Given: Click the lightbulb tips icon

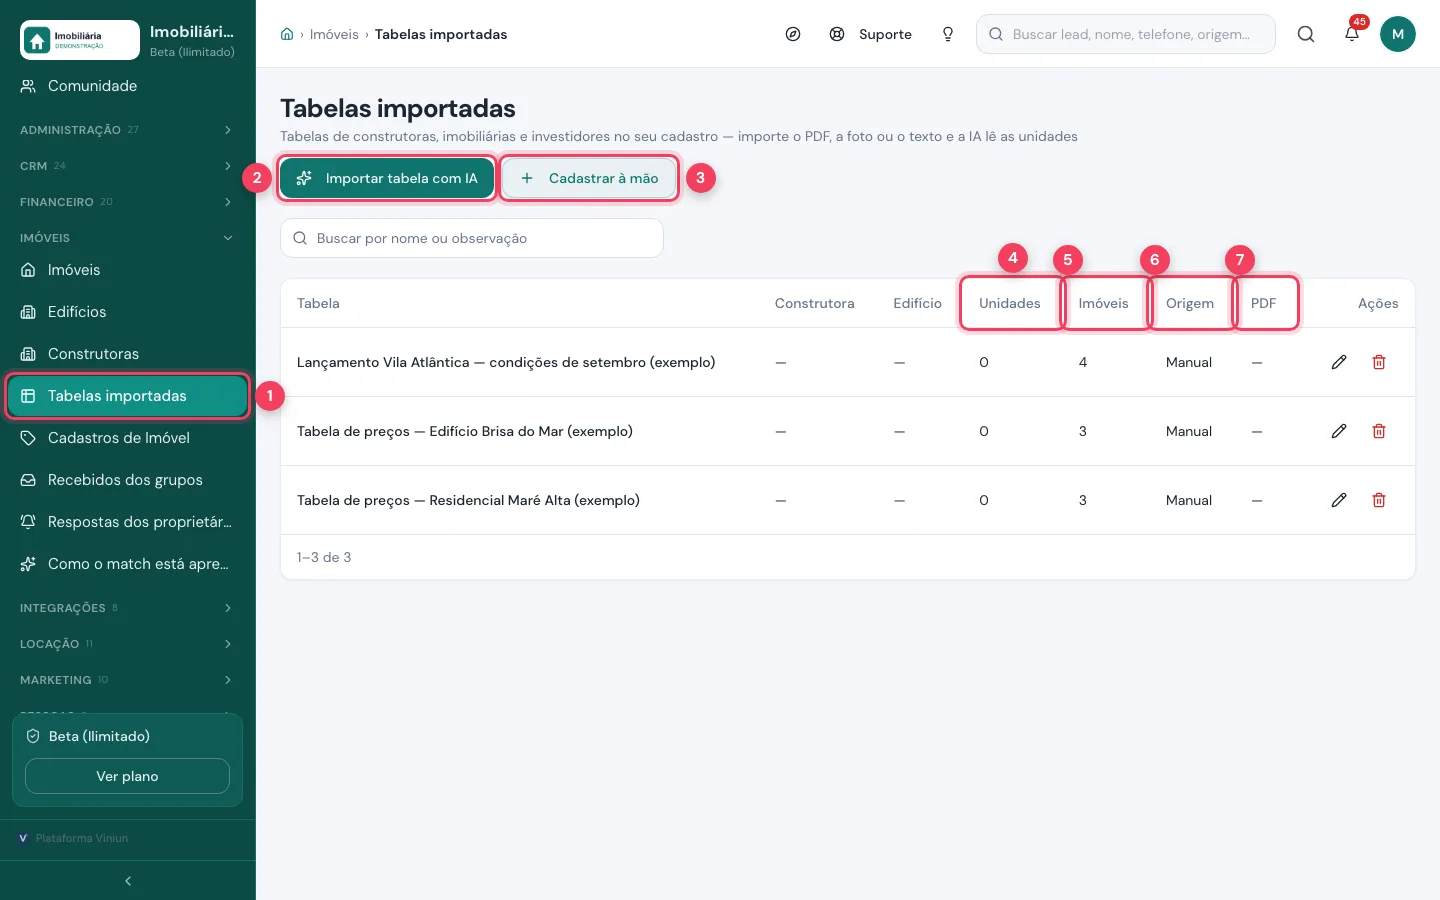Looking at the screenshot, I should tap(948, 34).
